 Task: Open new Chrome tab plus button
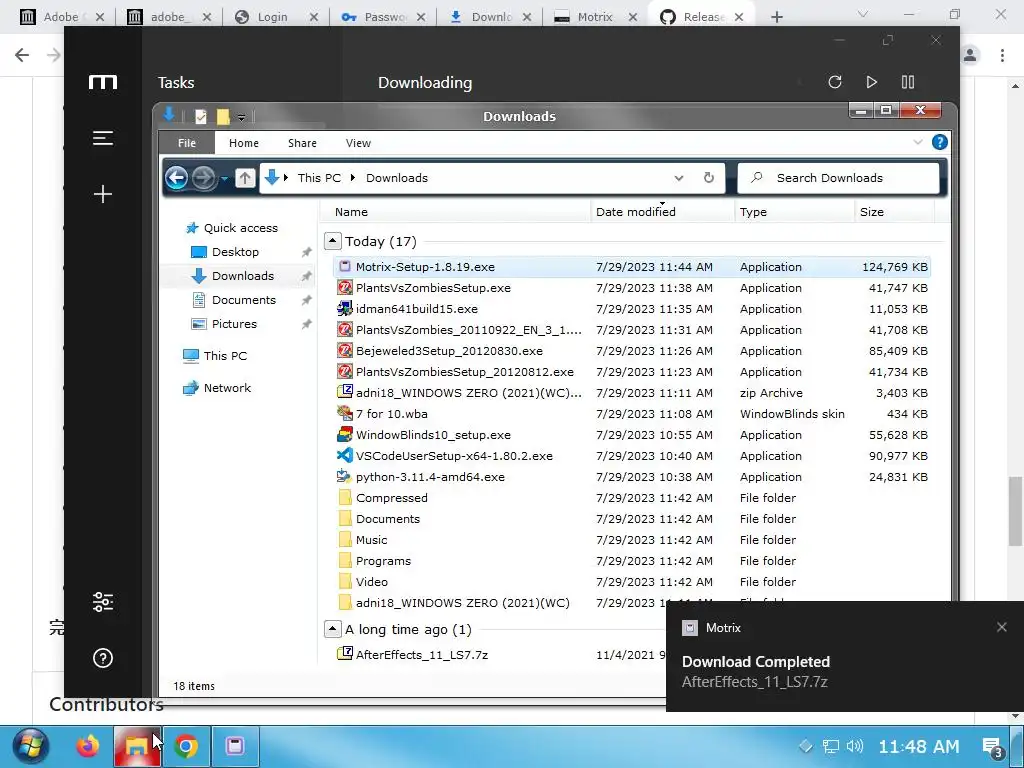[x=776, y=17]
